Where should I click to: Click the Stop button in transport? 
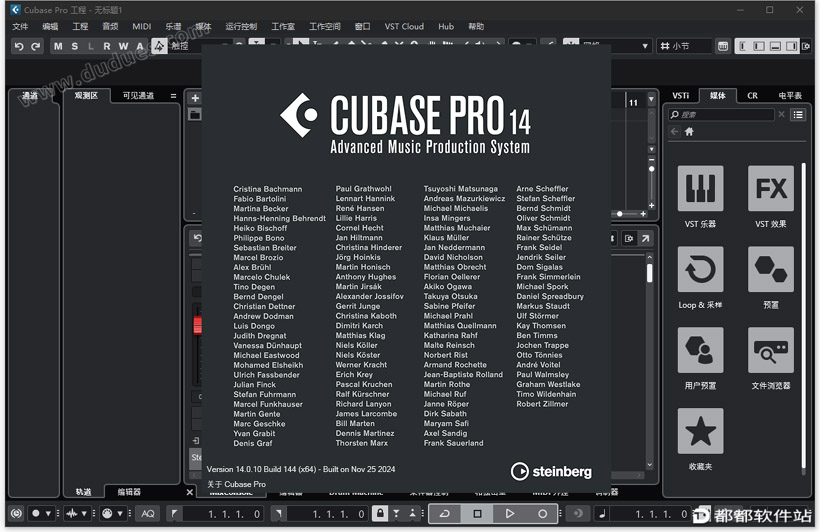pyautogui.click(x=477, y=514)
